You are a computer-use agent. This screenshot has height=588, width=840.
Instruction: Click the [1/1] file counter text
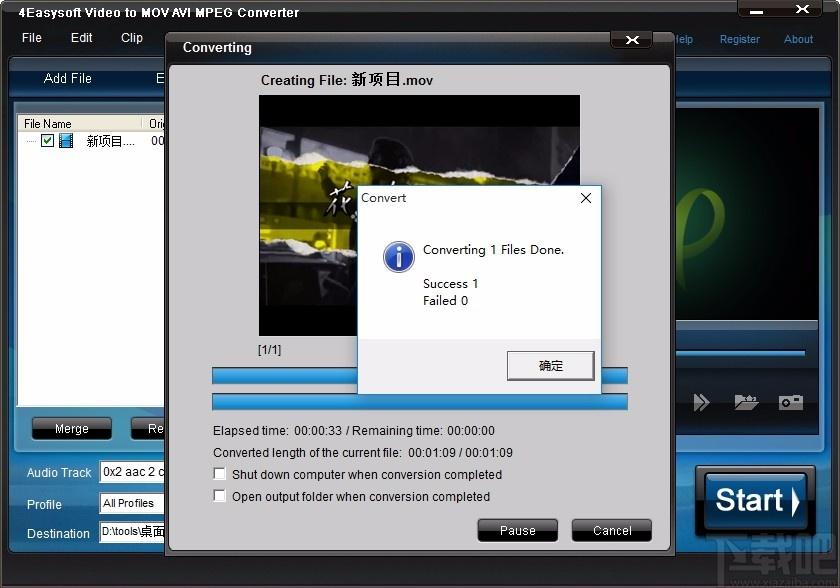click(269, 350)
